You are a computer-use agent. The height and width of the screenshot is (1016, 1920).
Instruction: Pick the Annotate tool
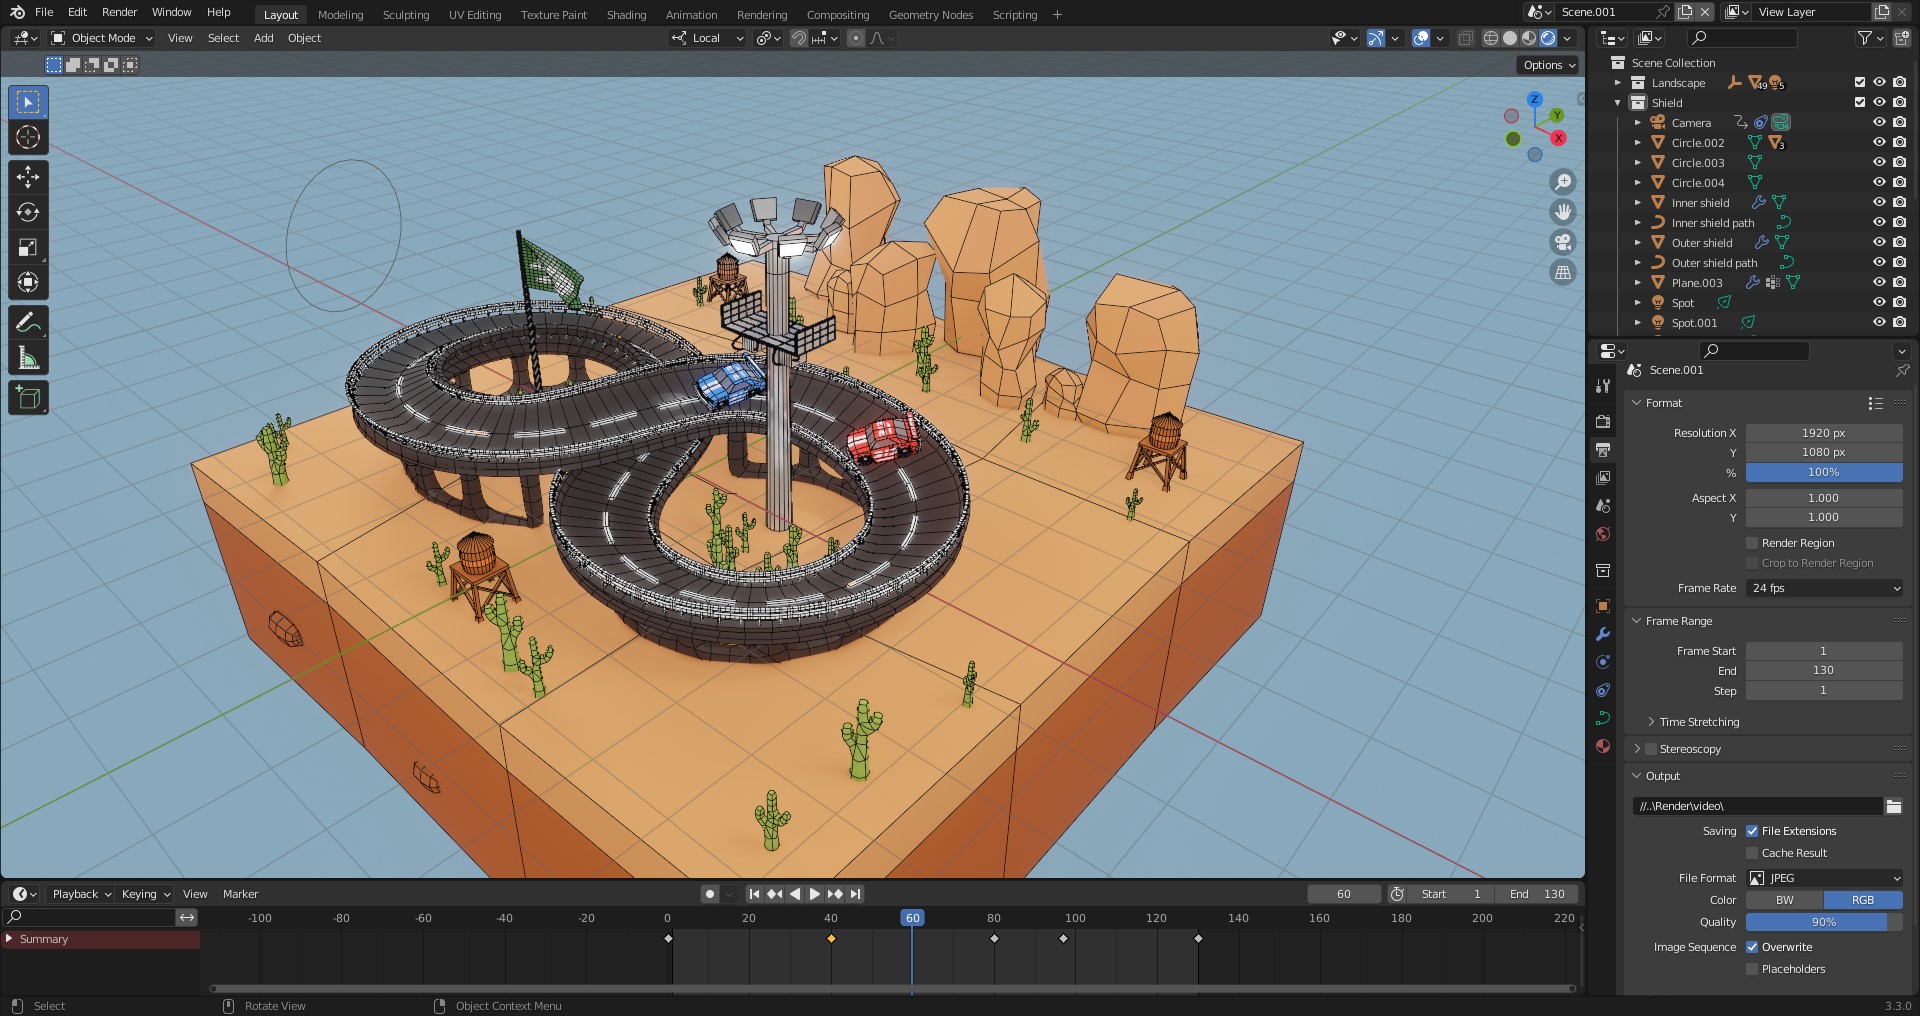pyautogui.click(x=28, y=321)
